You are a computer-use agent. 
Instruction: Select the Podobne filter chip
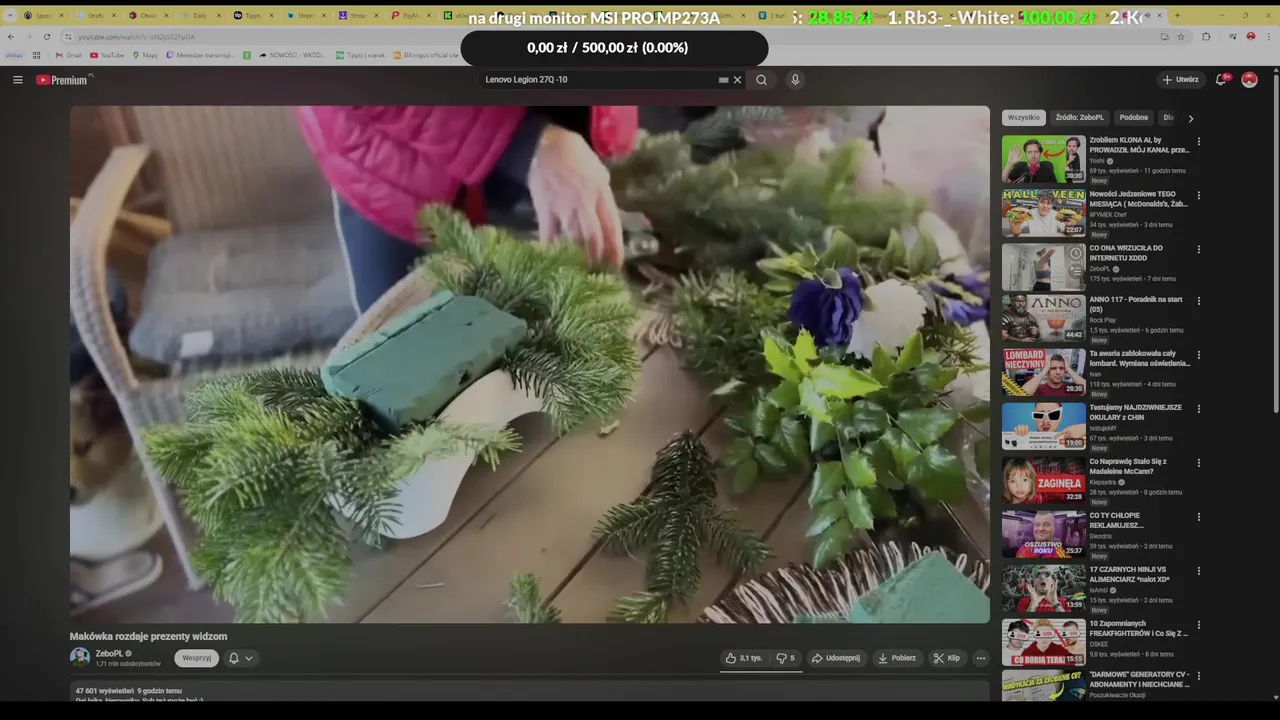pyautogui.click(x=1134, y=118)
